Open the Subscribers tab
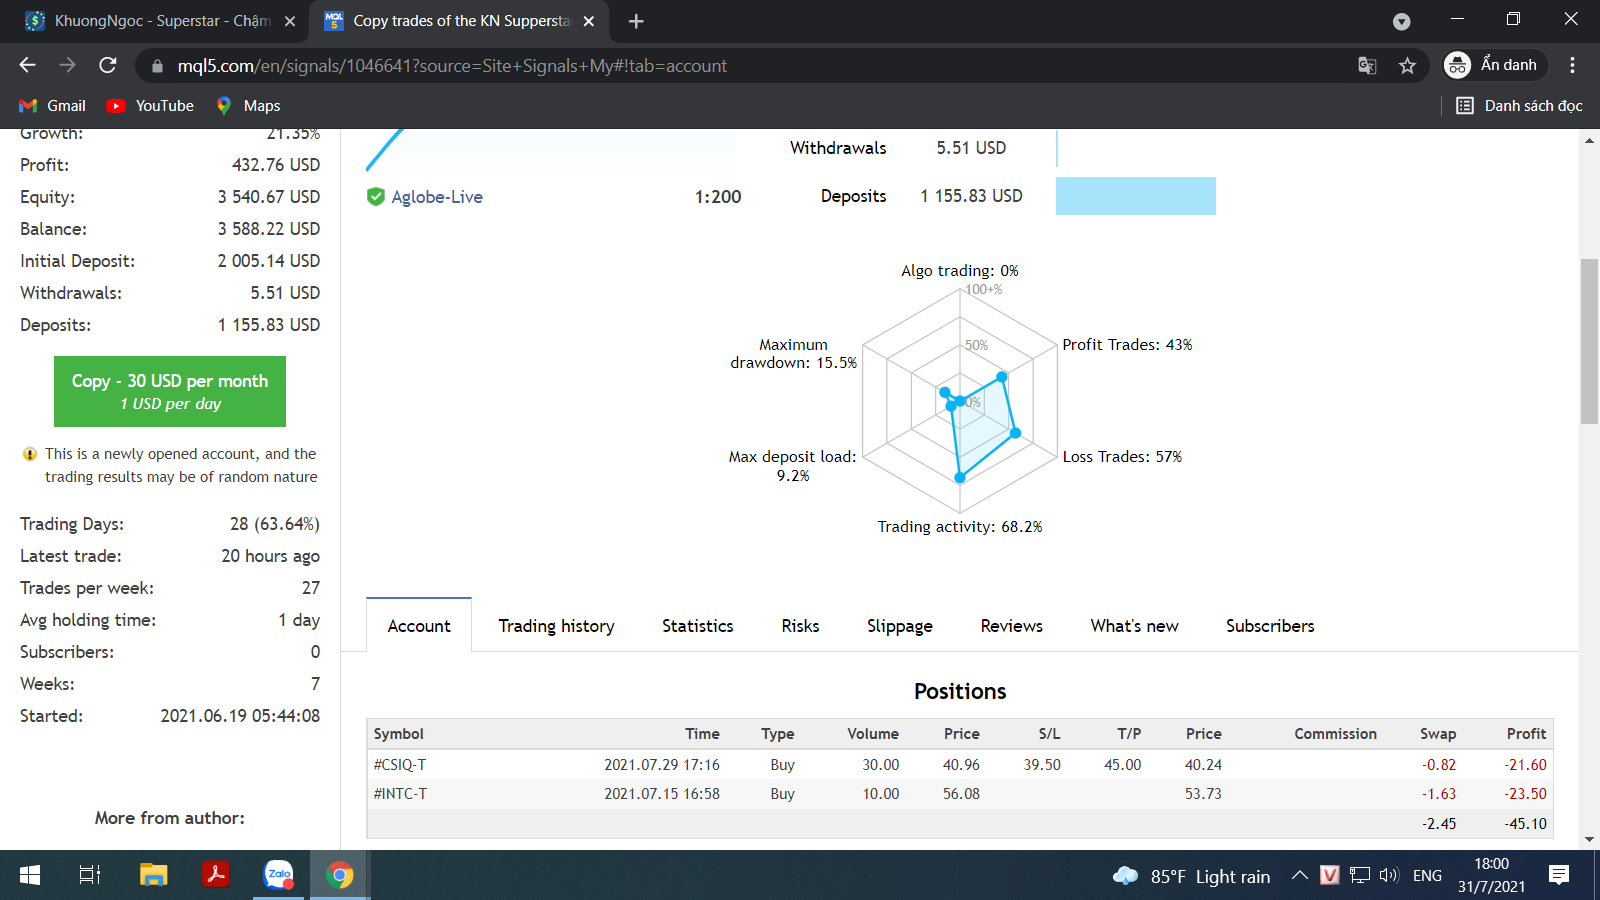Image resolution: width=1600 pixels, height=900 pixels. (1271, 626)
